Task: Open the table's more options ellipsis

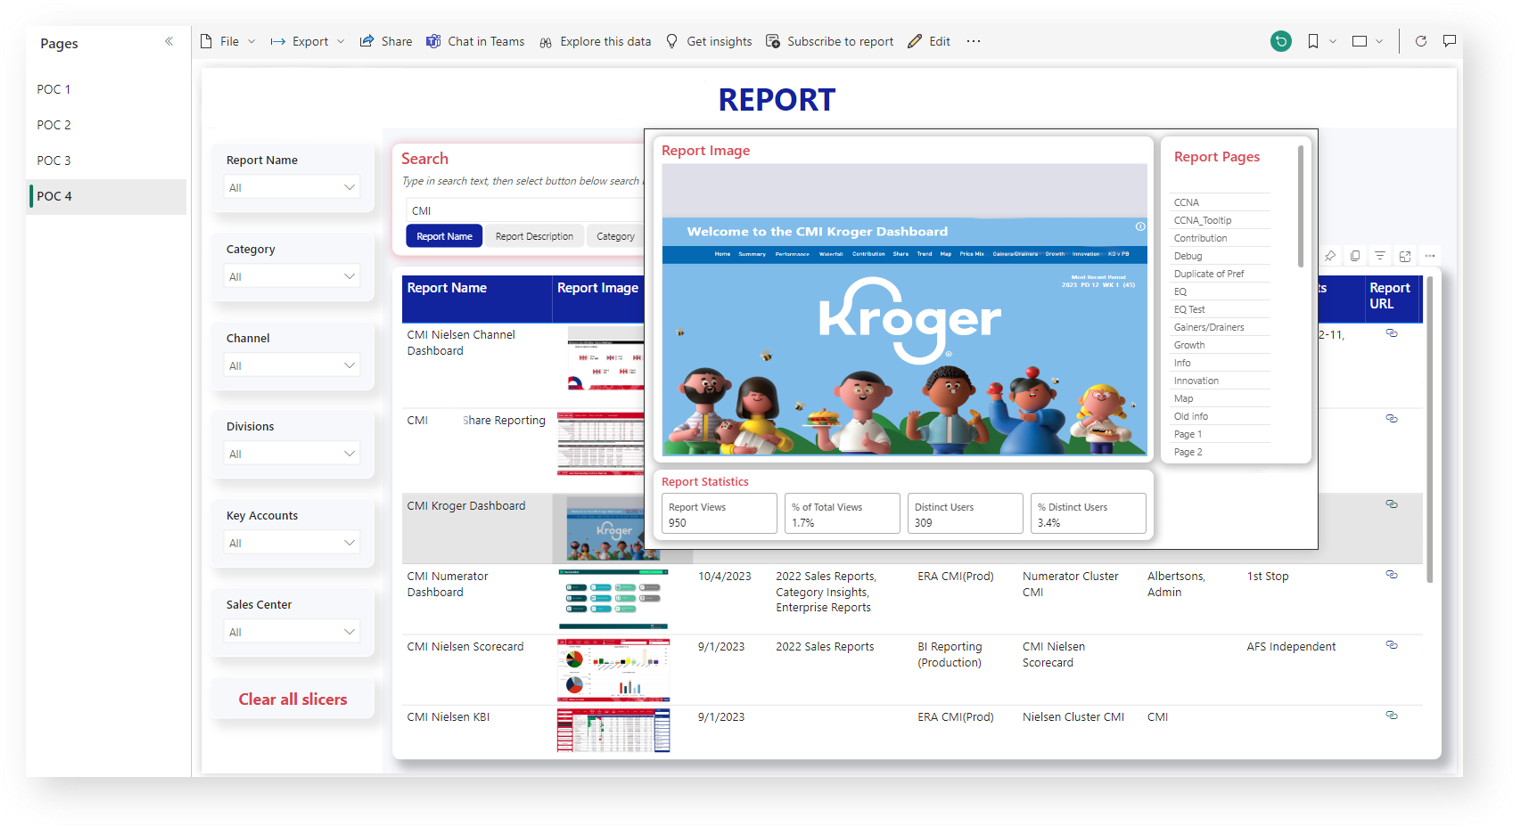Action: pos(1430,256)
